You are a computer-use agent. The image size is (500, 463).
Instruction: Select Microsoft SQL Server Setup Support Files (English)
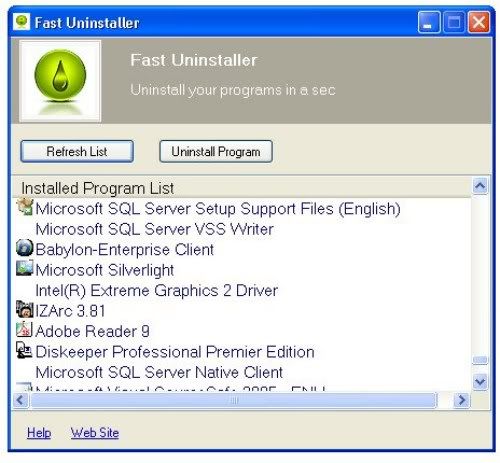(x=218, y=209)
